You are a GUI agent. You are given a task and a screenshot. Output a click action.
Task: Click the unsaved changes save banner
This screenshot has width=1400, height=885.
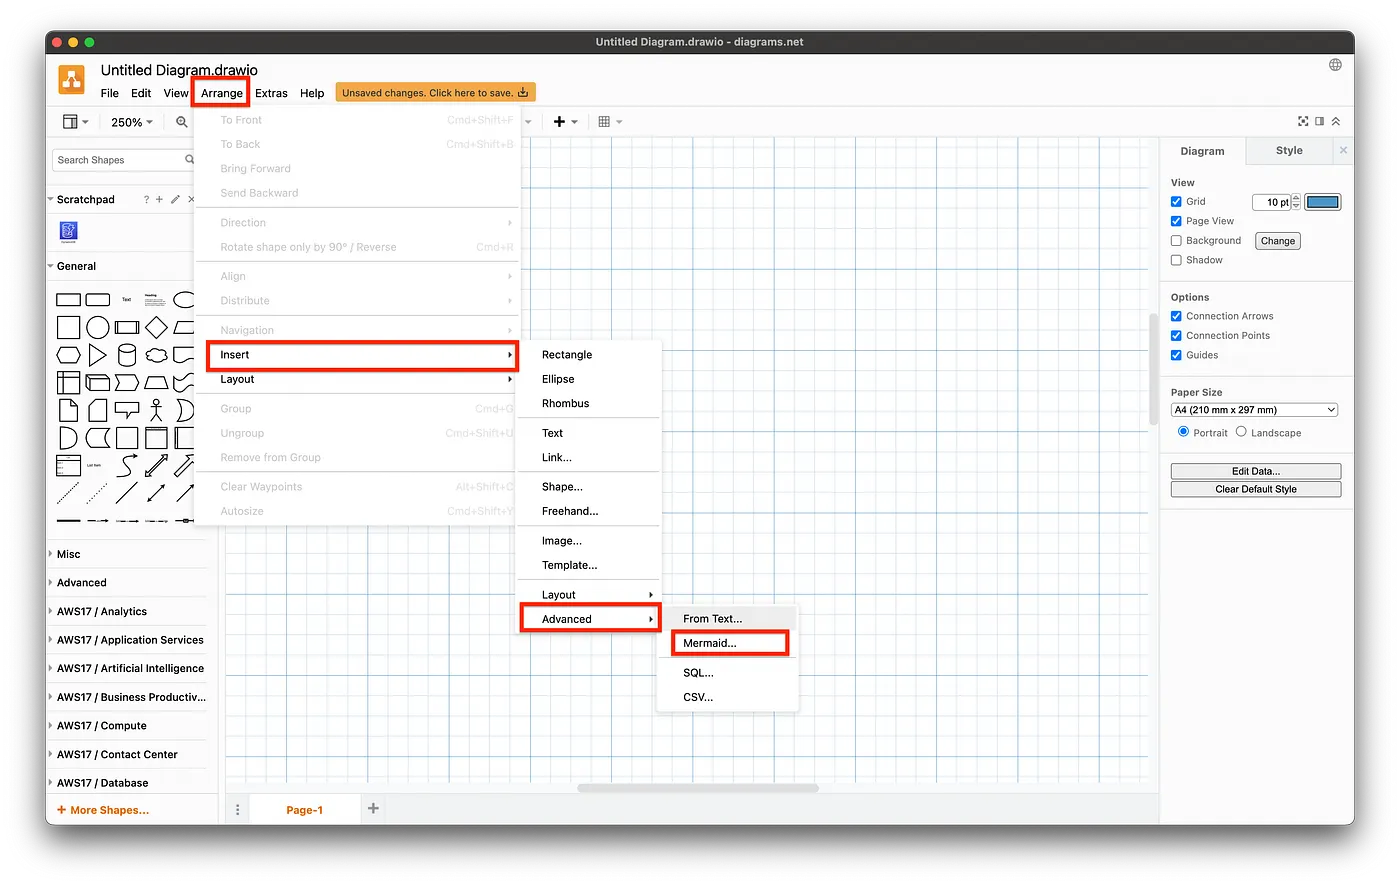point(435,93)
